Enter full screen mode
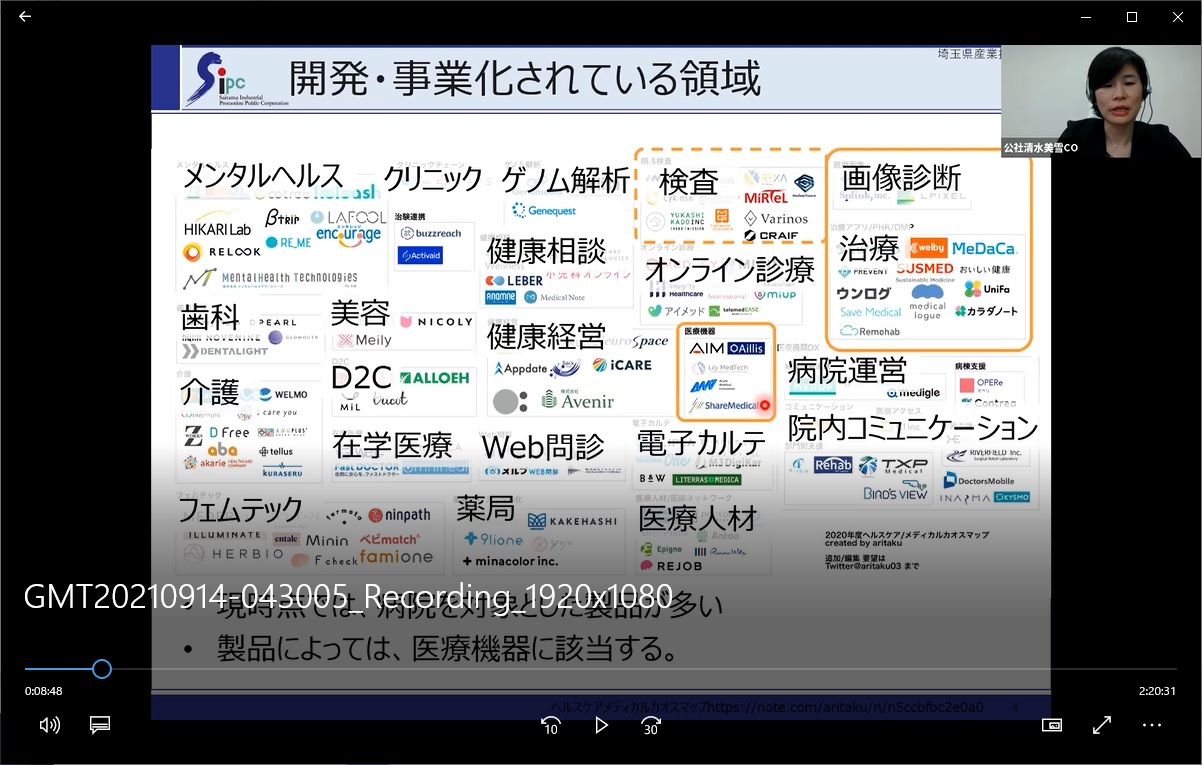Screen dimensions: 1202x765 coord(1101,725)
